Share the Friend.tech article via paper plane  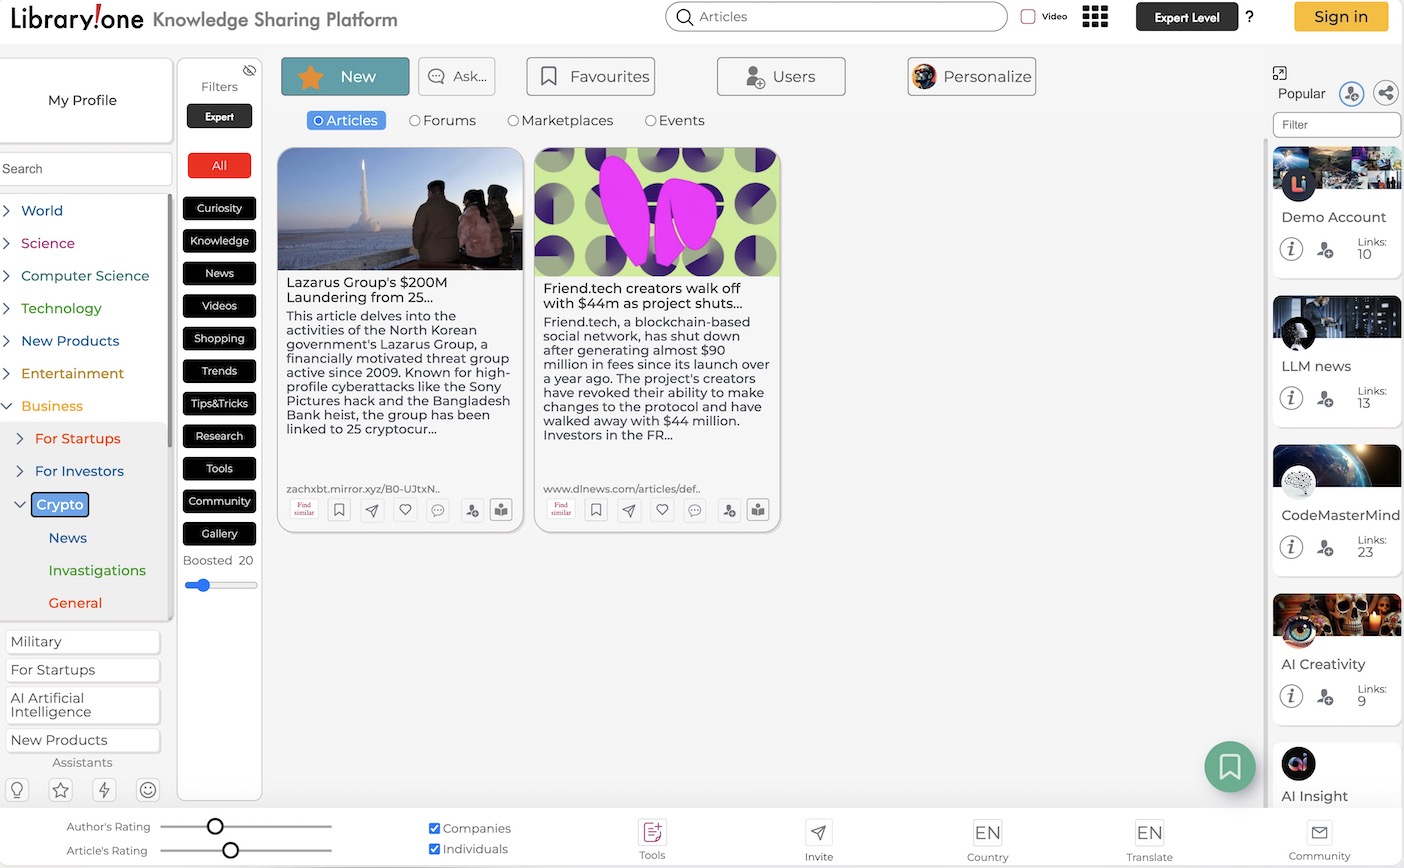(x=629, y=510)
